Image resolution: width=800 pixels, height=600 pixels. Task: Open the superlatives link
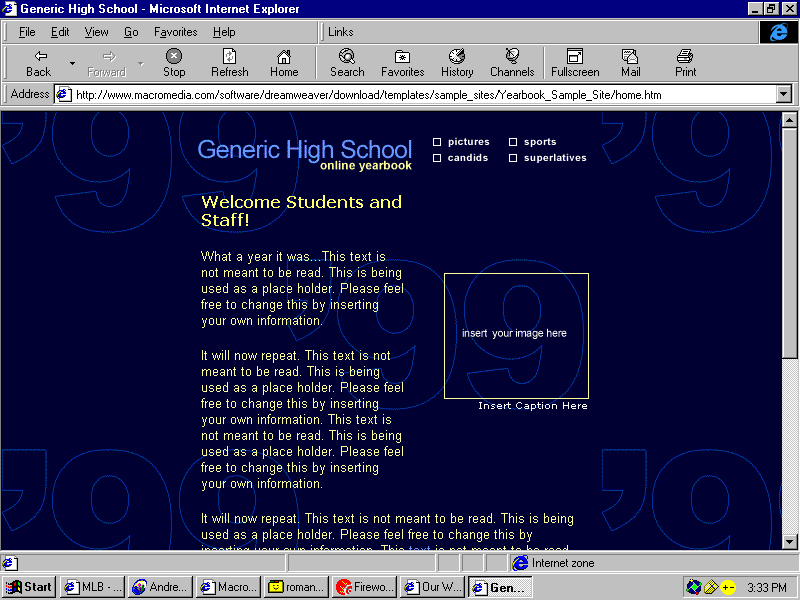555,158
